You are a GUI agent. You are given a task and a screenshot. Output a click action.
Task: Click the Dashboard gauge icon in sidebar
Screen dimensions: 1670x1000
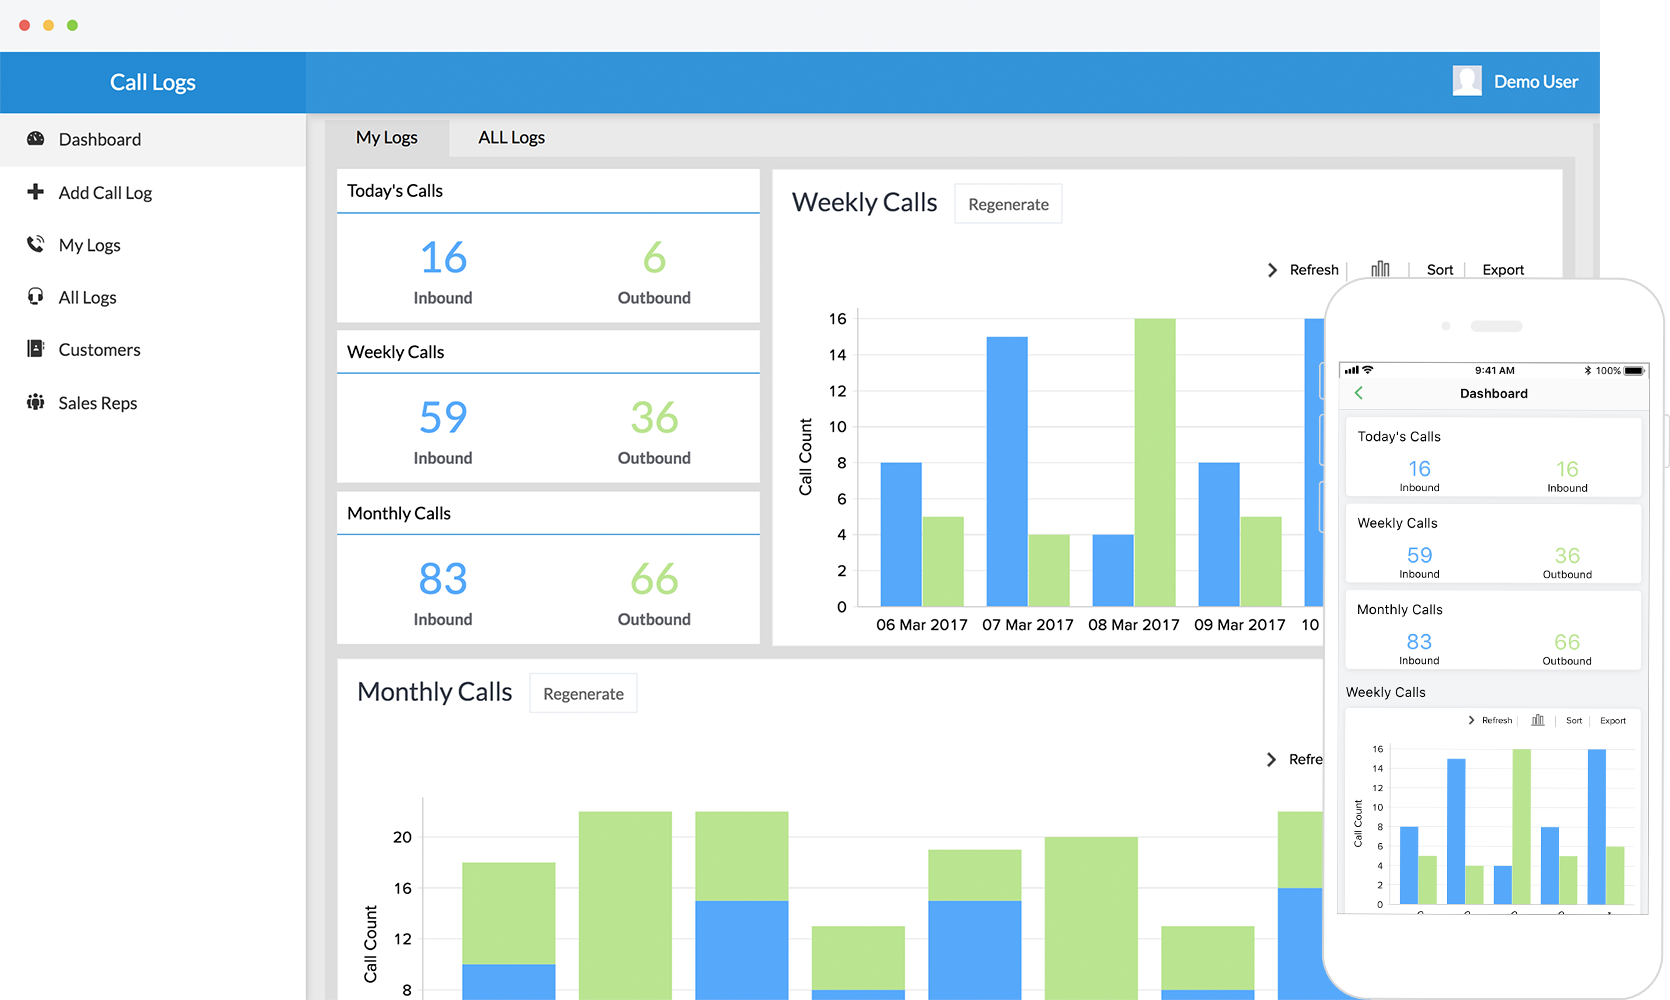[35, 139]
